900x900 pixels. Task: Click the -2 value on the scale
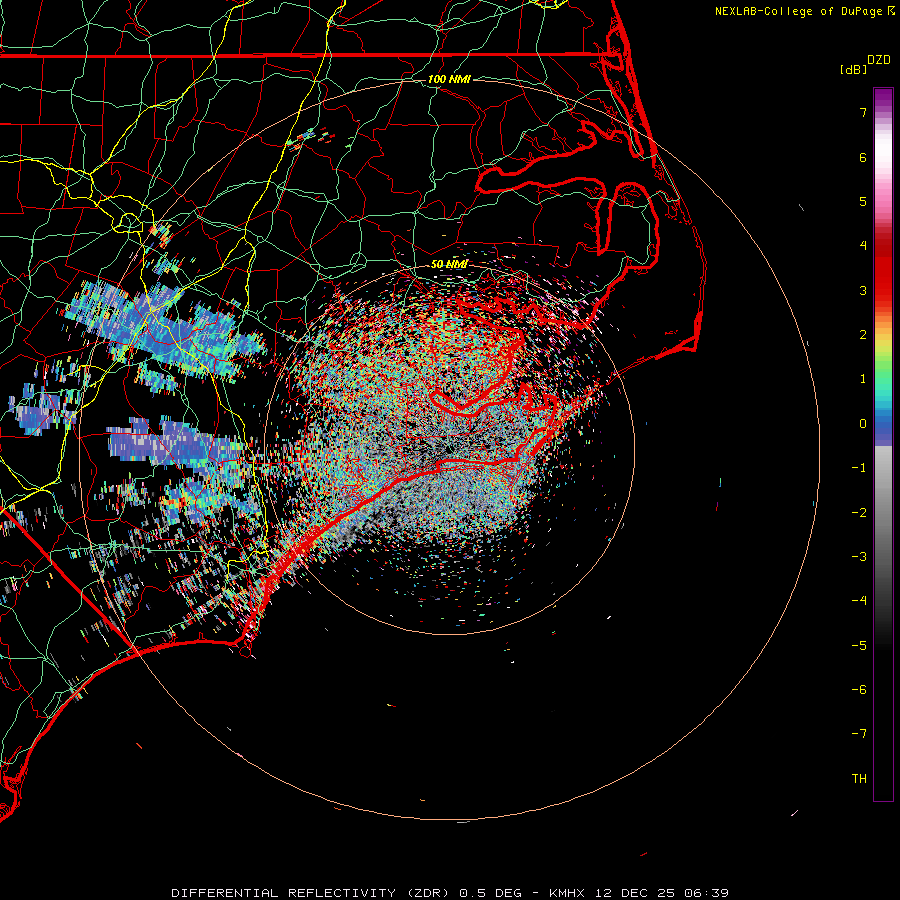[859, 513]
